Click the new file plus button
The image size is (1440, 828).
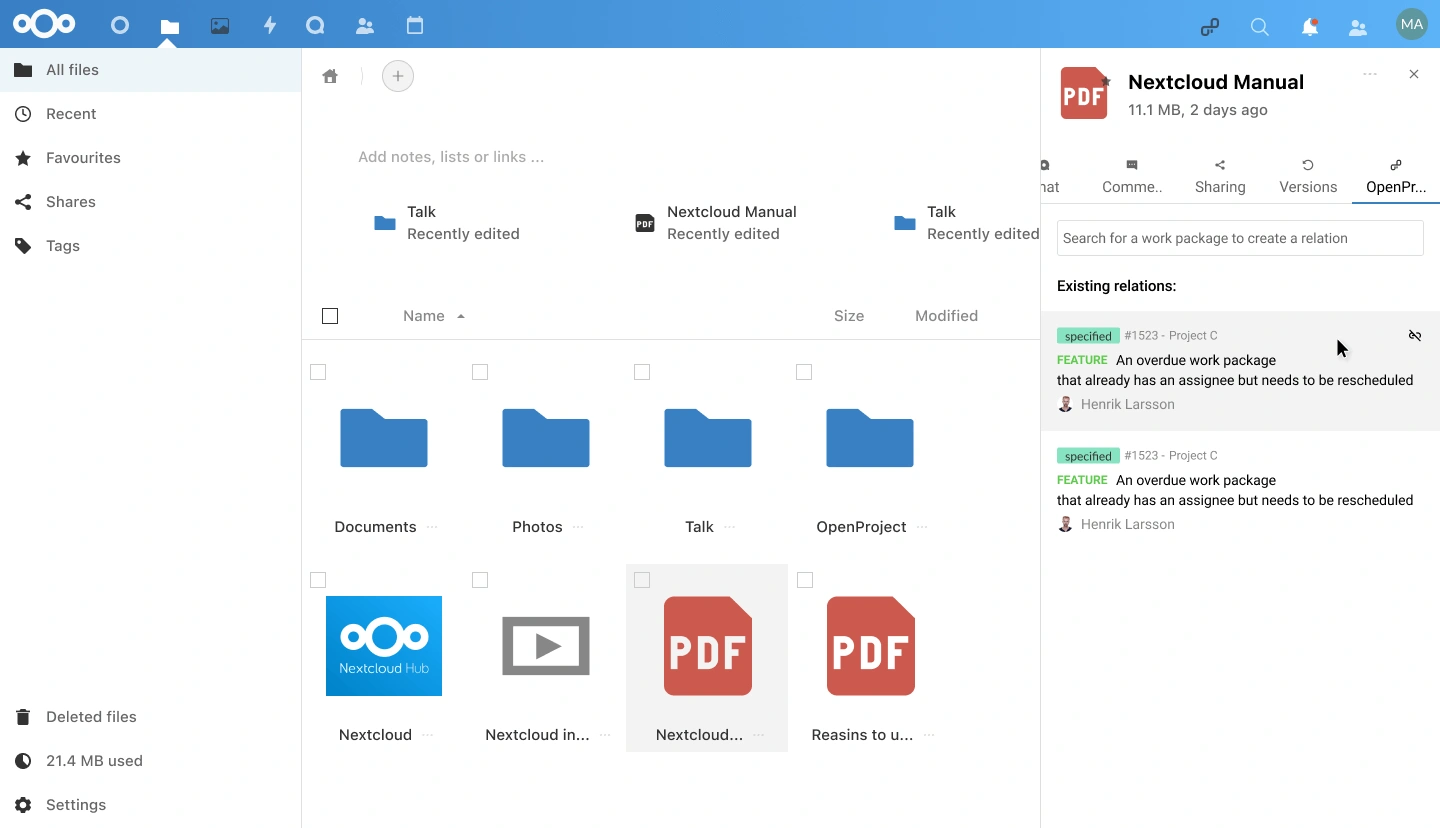pos(398,76)
